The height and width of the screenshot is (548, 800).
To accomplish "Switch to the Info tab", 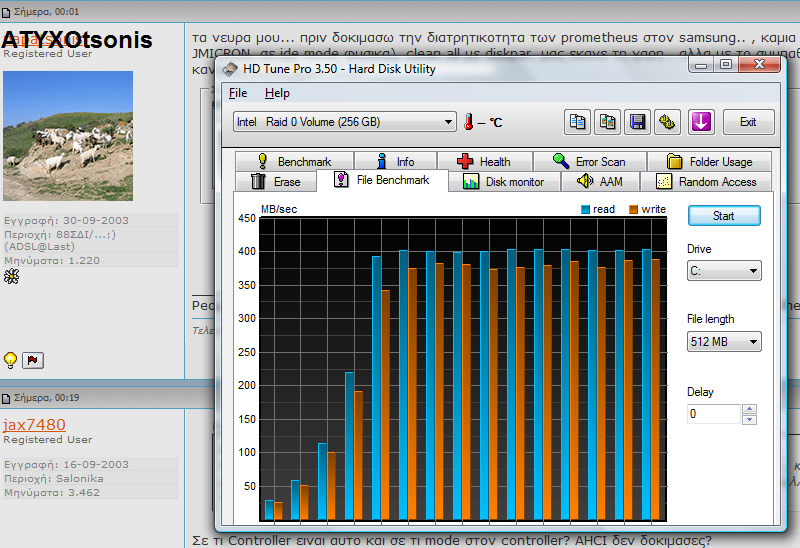I will click(x=395, y=161).
